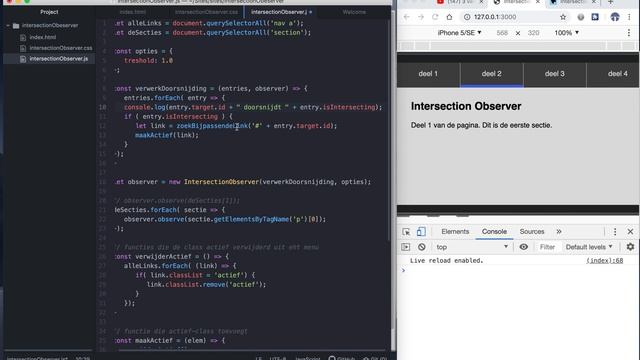Click the device height field 320
Screen dimensions: 640x360
533,33
